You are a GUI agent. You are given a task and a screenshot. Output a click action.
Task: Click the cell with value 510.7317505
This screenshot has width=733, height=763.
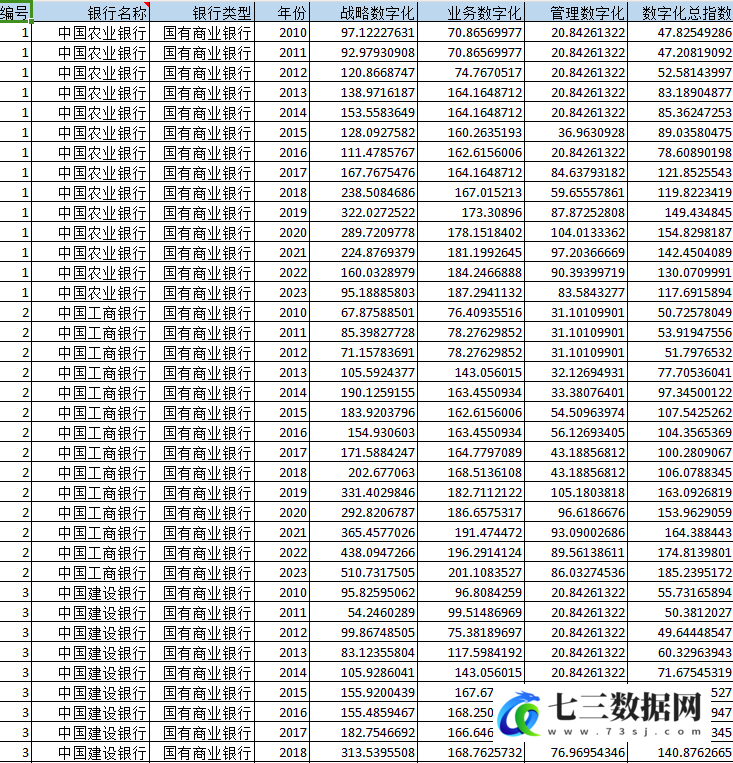click(x=363, y=572)
